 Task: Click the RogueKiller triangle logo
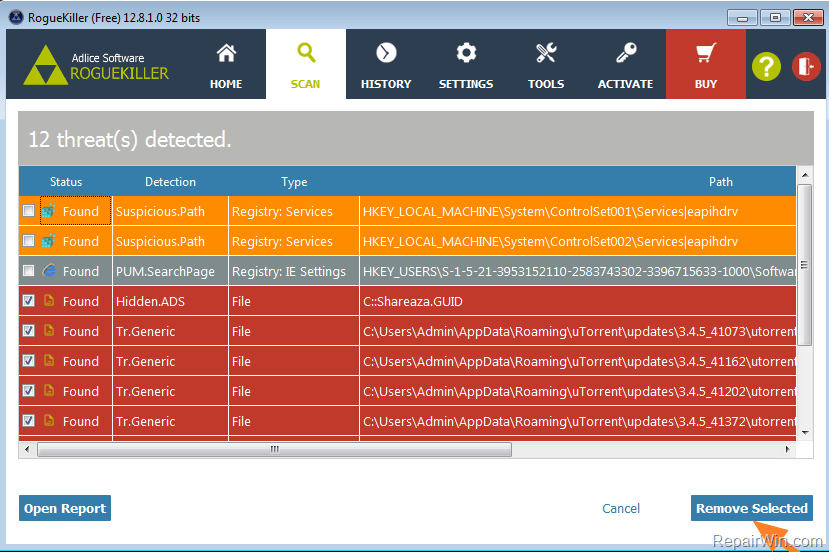point(45,66)
